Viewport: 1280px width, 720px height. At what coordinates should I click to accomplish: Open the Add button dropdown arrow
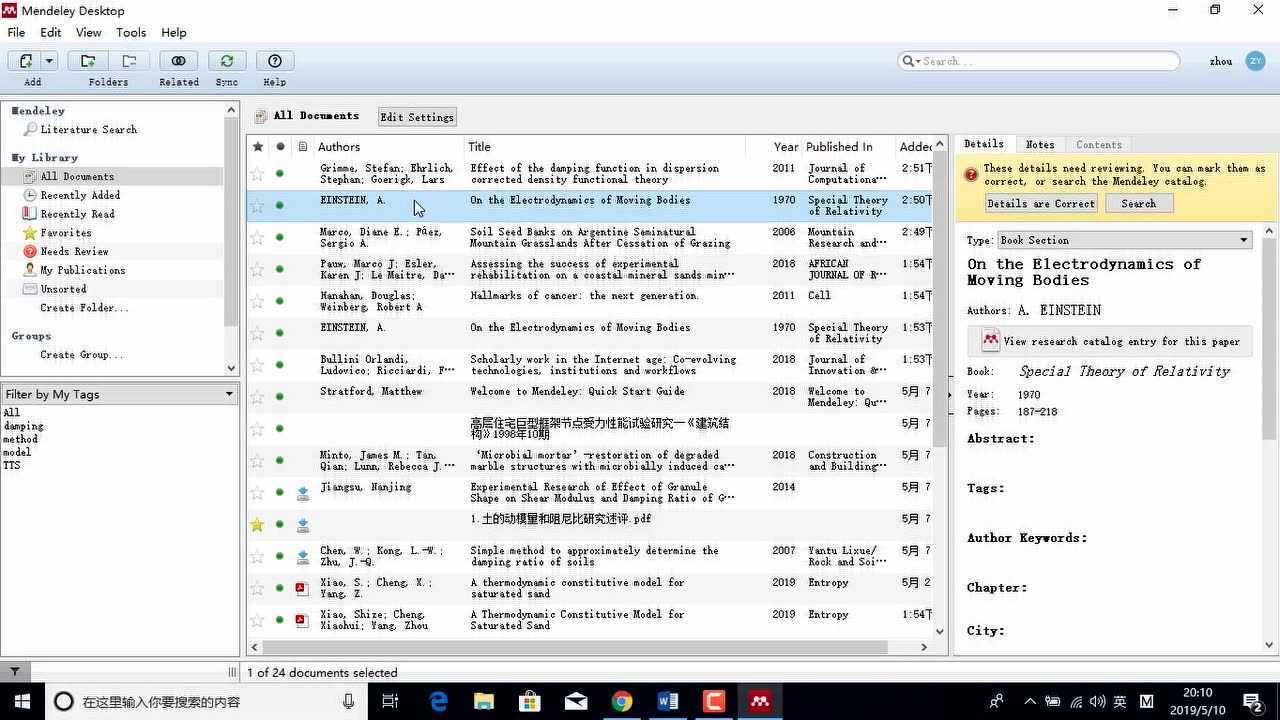[49, 61]
